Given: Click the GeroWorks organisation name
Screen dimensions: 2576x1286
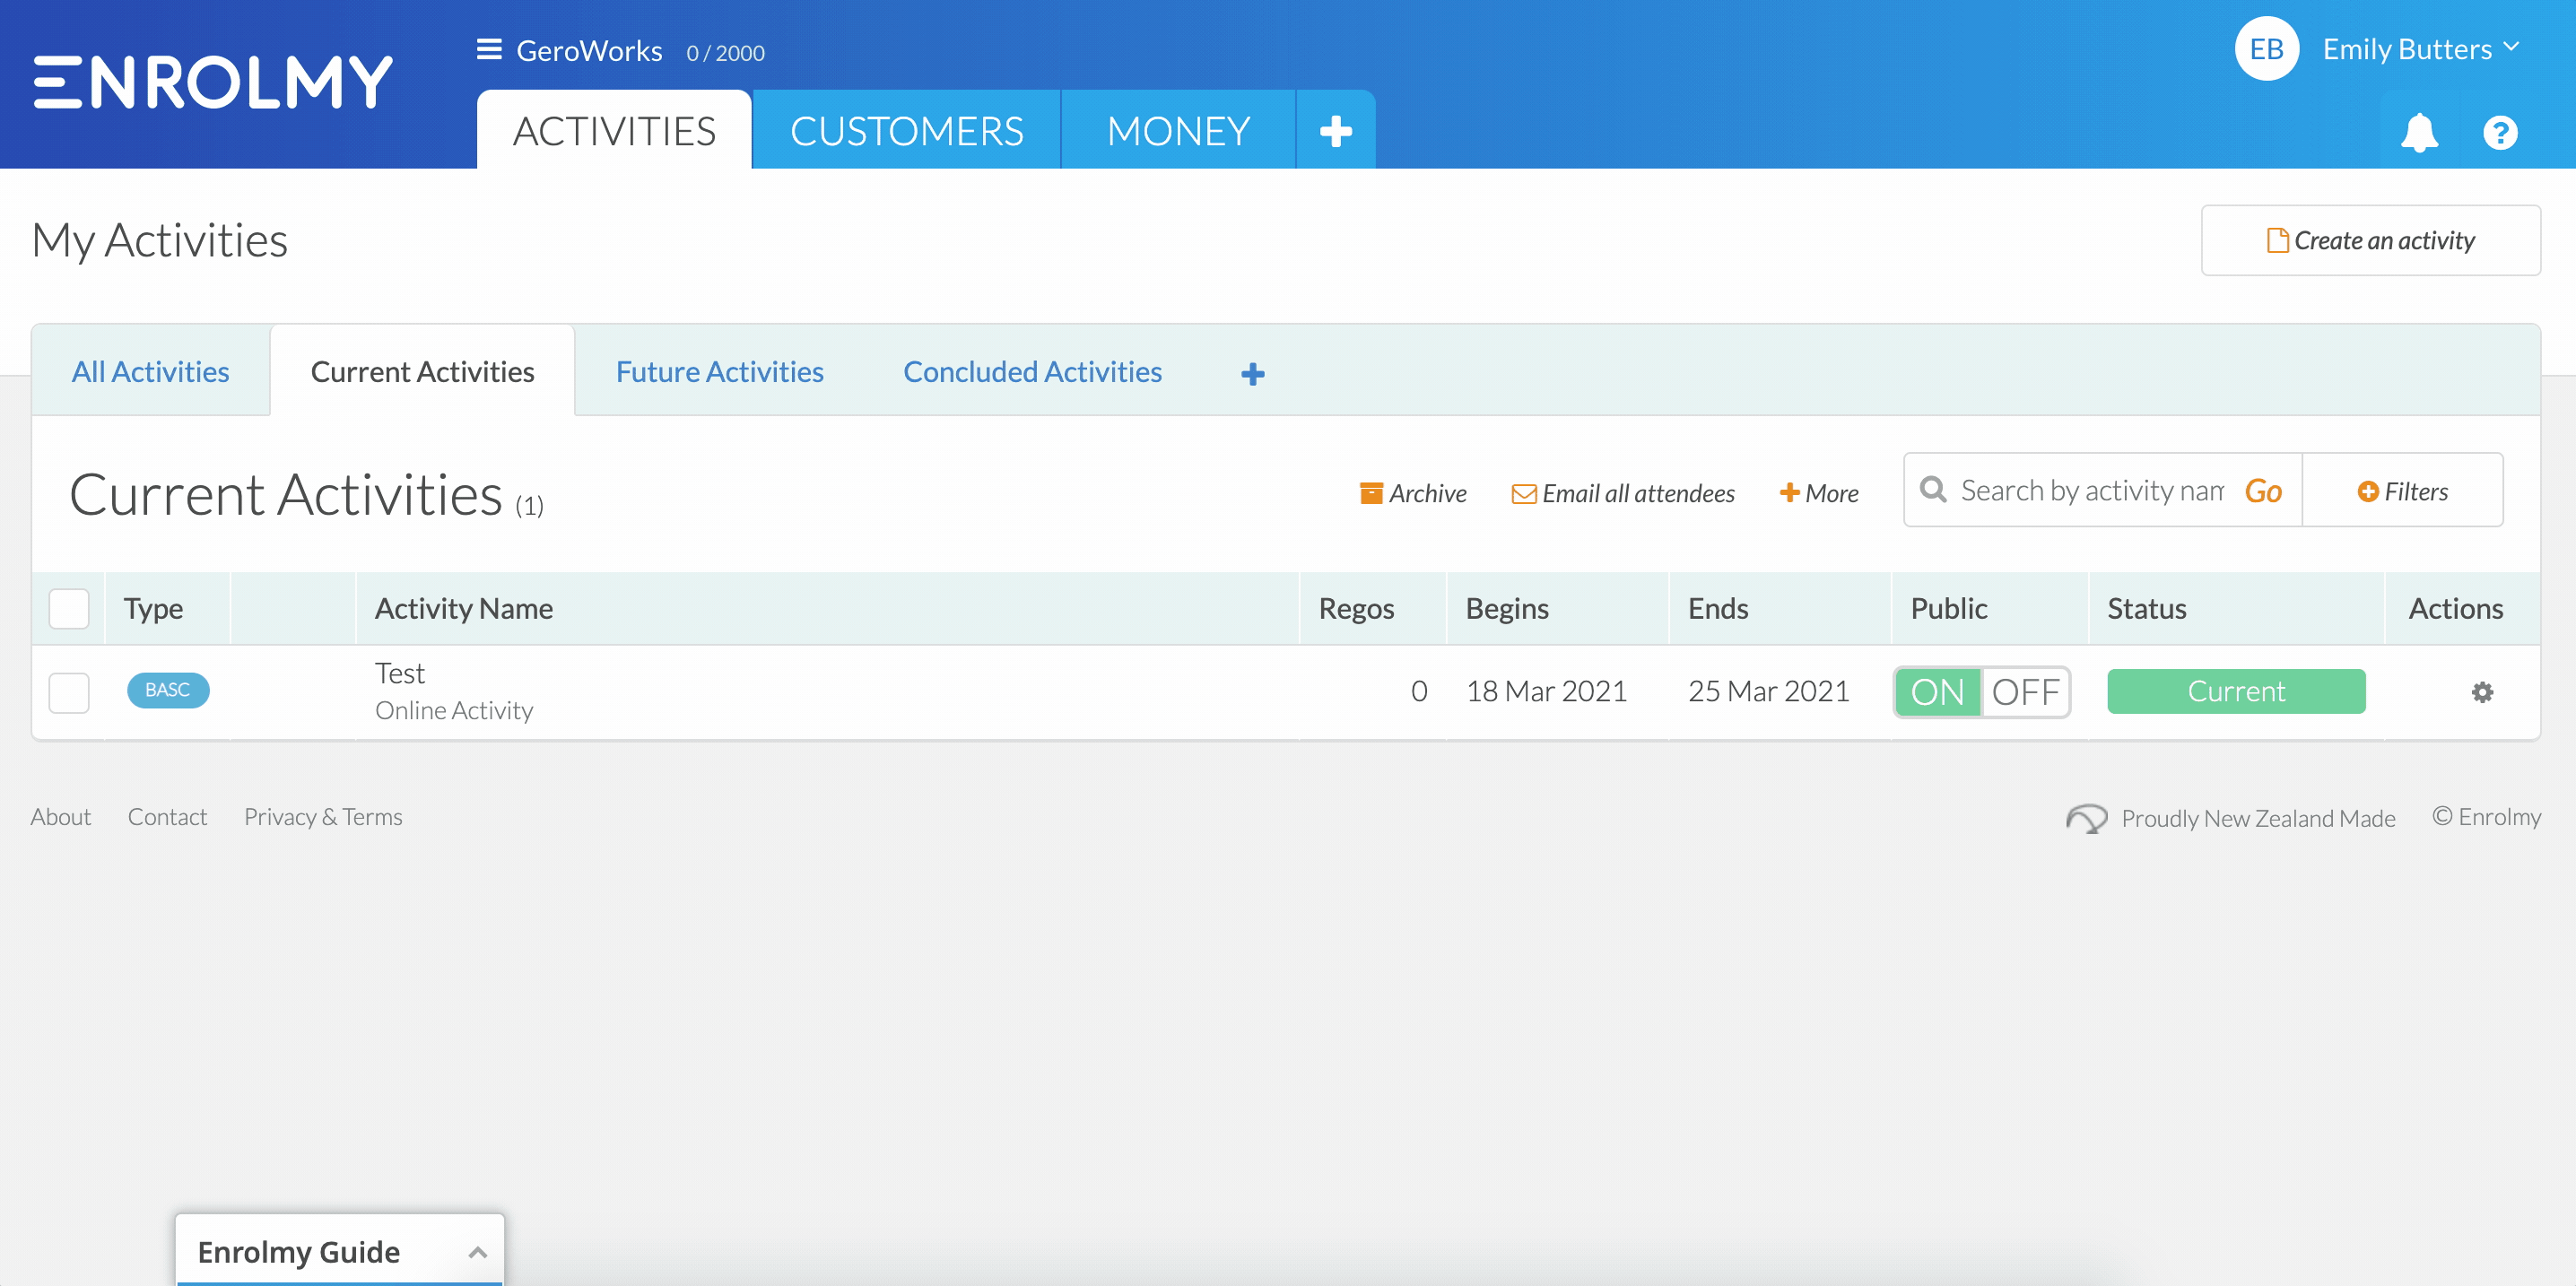Looking at the screenshot, I should [589, 50].
